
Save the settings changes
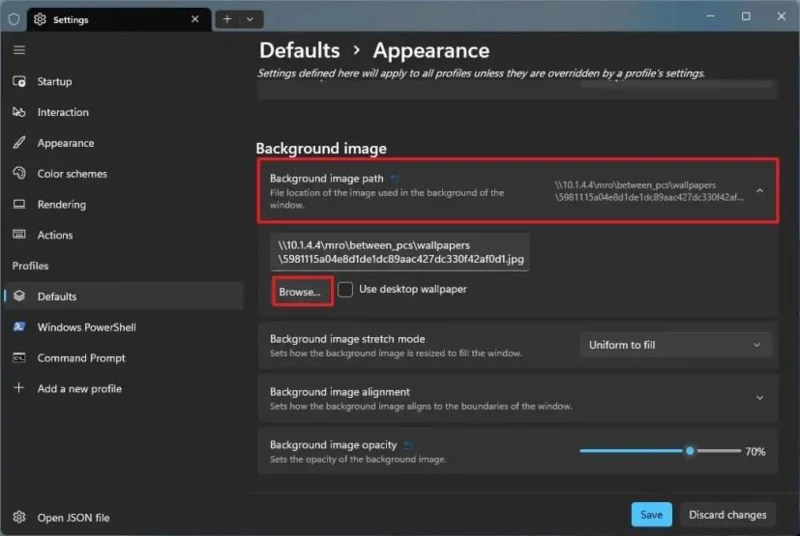click(652, 515)
